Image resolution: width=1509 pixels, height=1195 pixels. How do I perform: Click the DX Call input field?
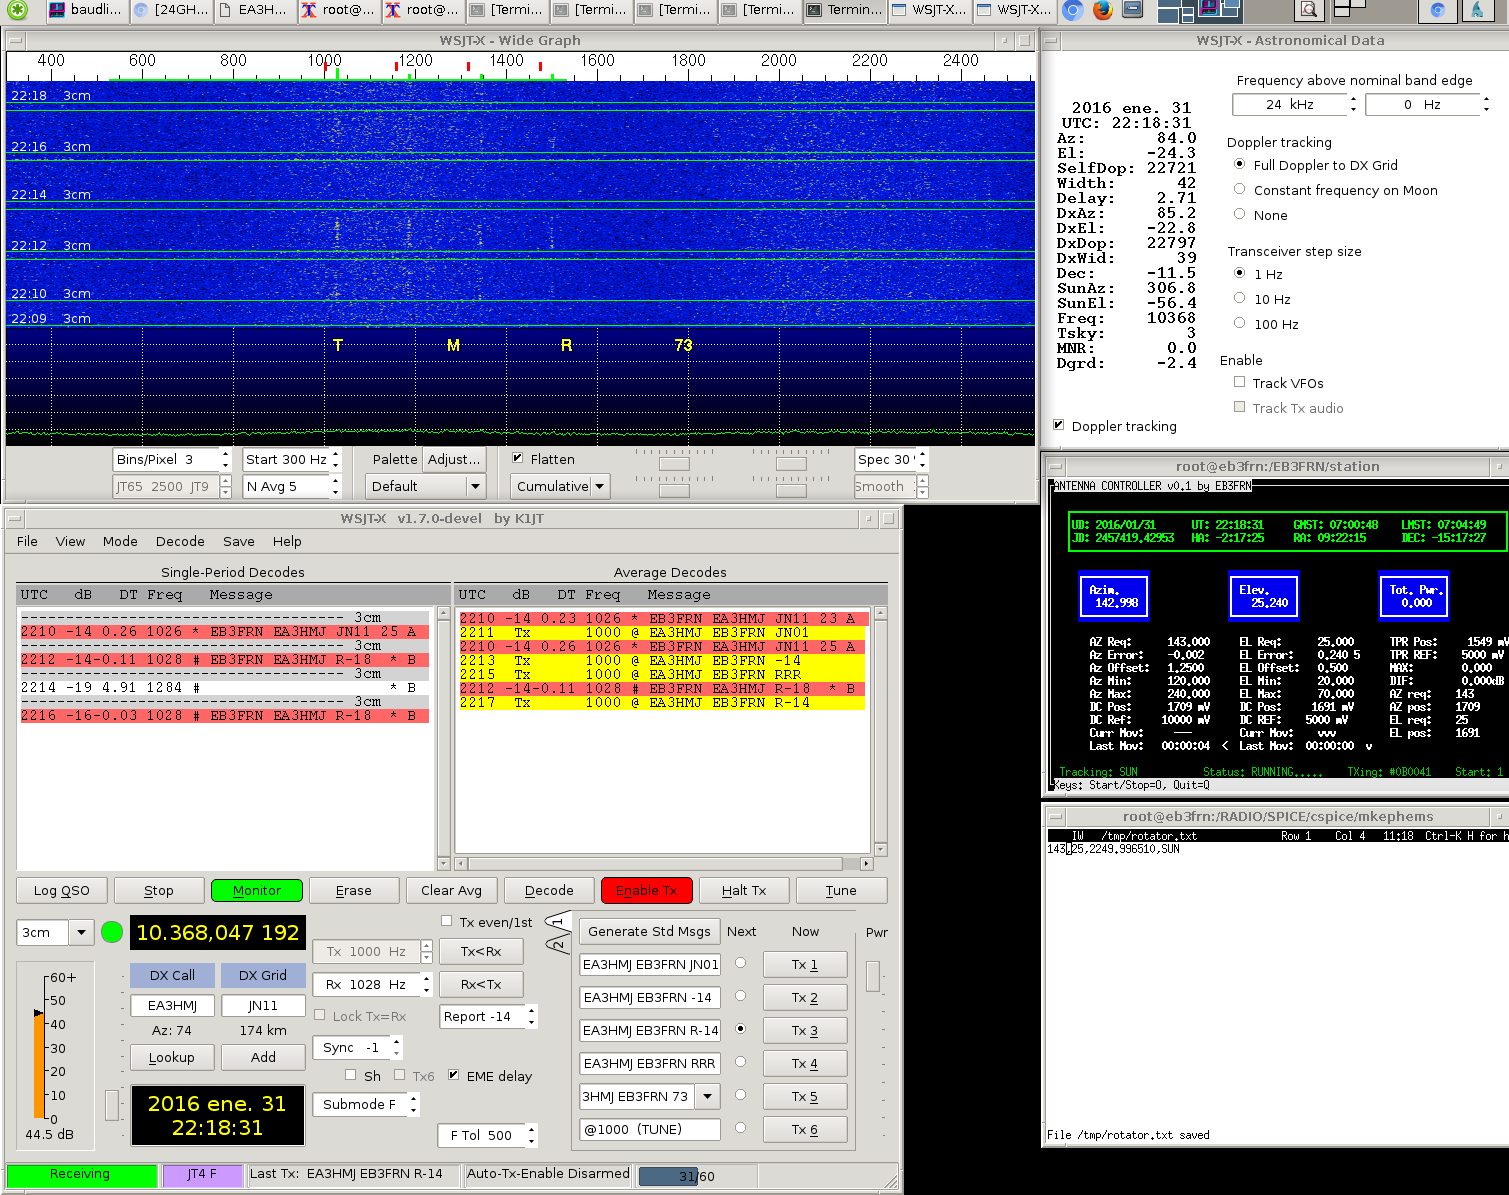click(x=172, y=1005)
